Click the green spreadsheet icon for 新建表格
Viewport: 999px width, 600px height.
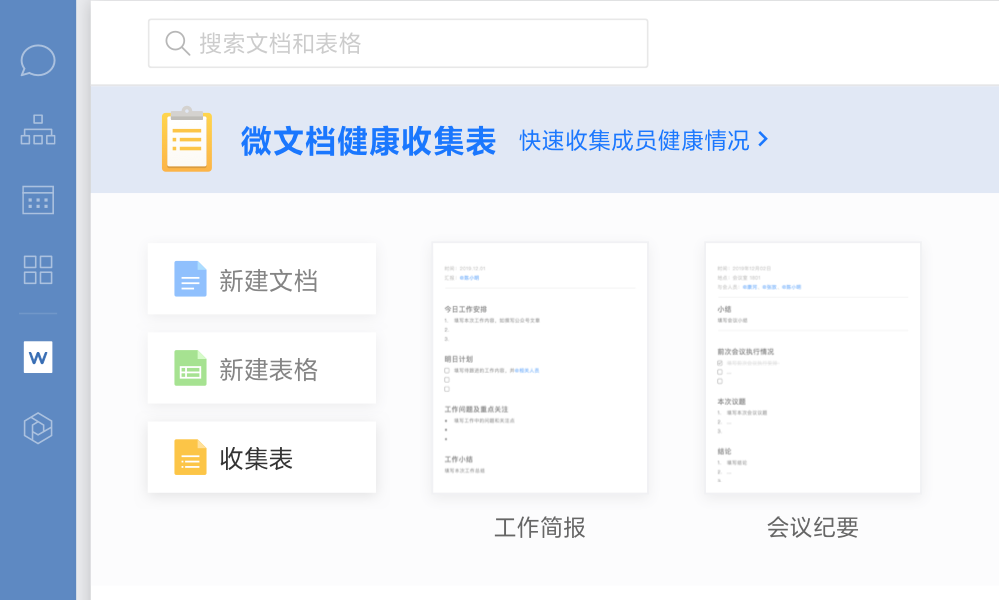(x=190, y=368)
